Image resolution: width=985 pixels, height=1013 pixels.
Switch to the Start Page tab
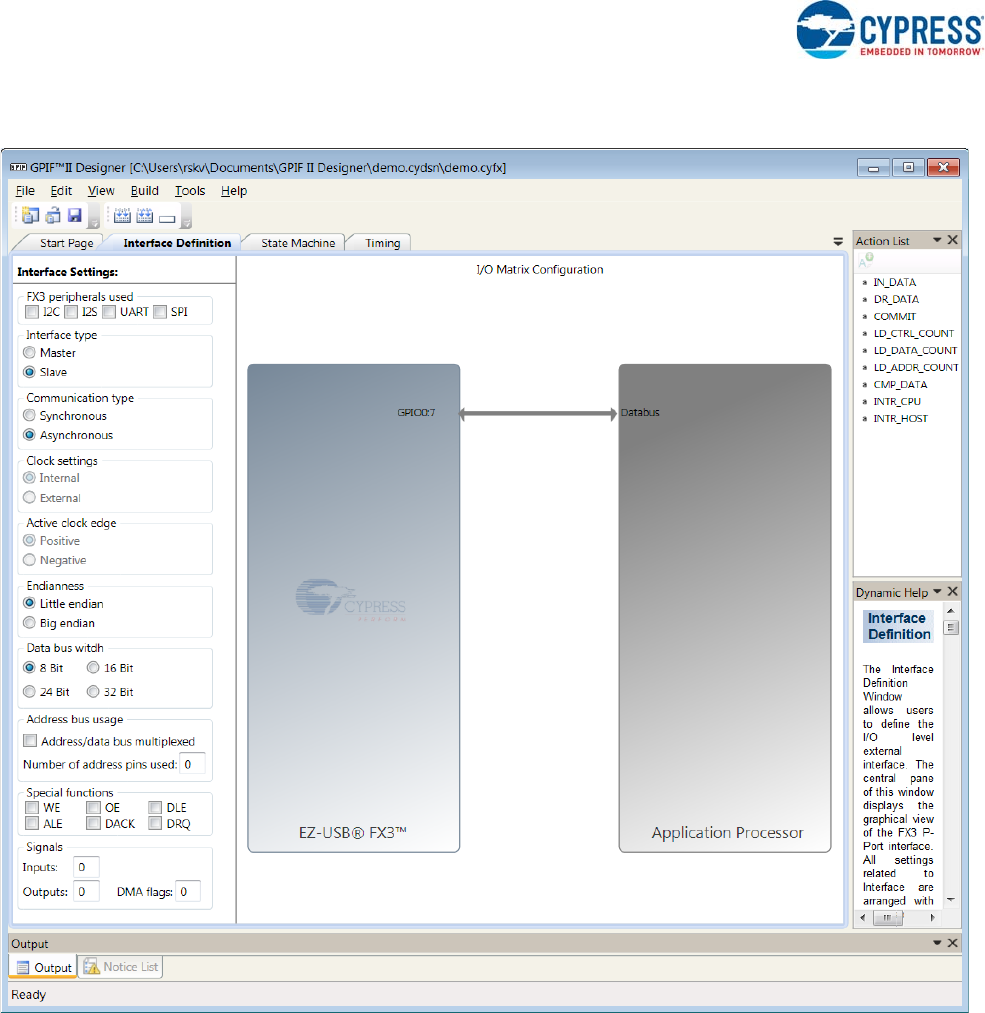pyautogui.click(x=67, y=243)
